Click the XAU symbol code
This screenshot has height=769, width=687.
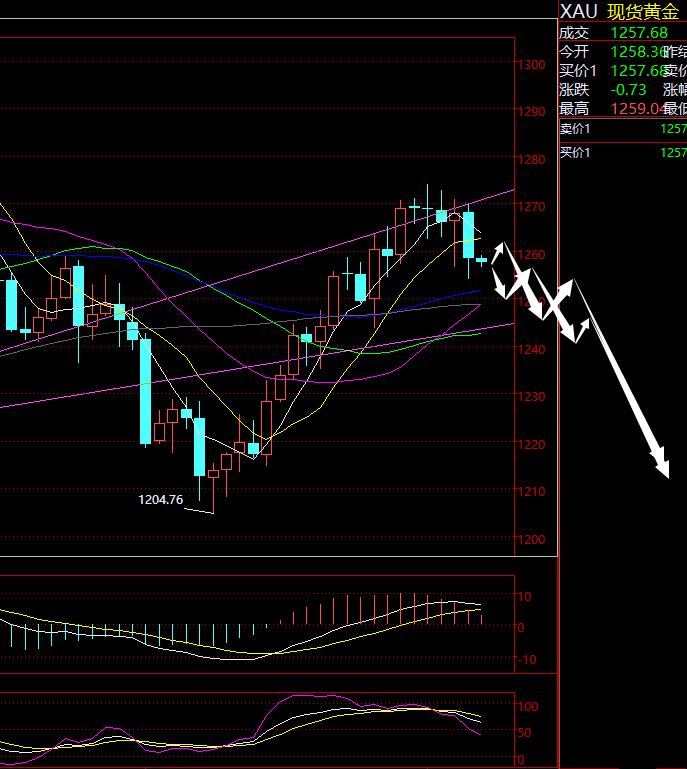tap(578, 12)
